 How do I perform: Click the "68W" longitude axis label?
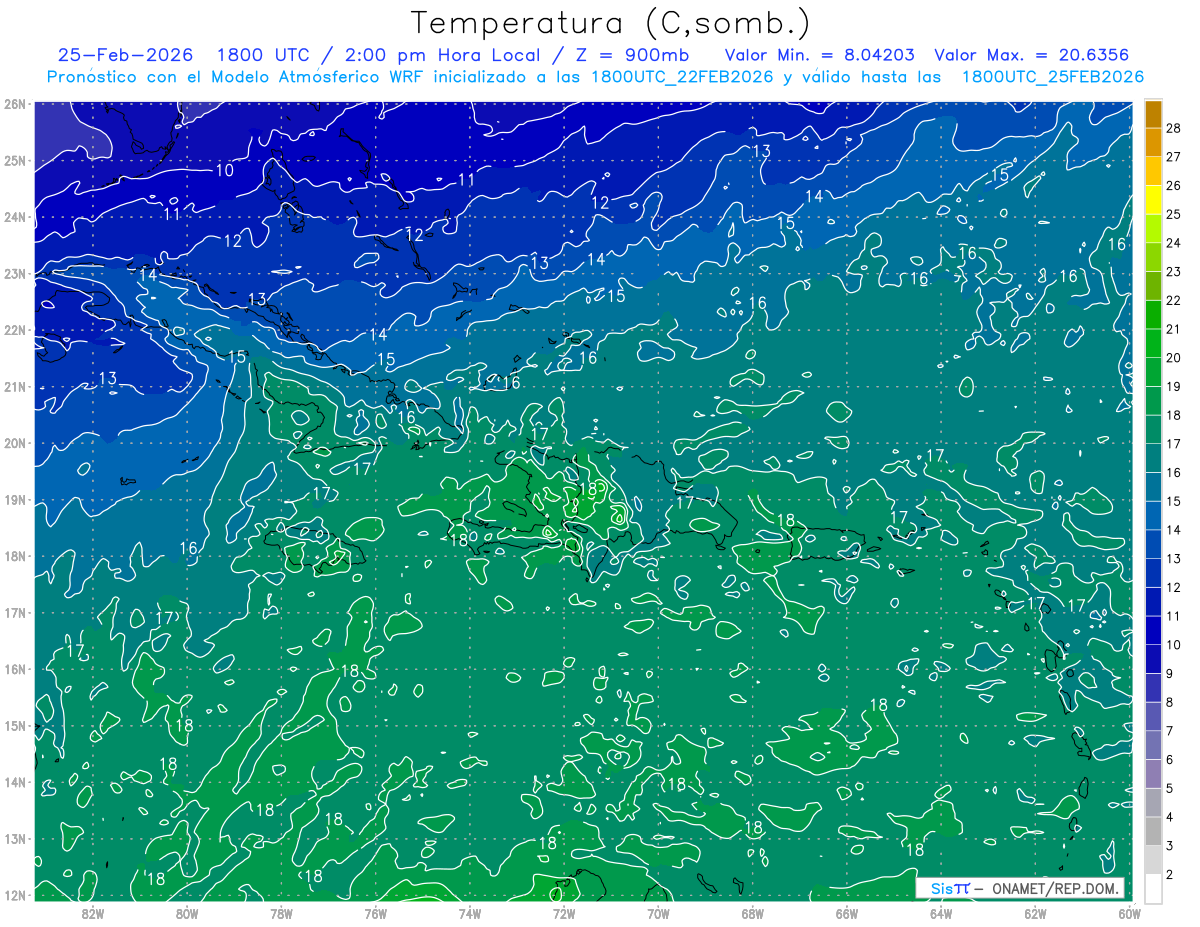coord(752,913)
